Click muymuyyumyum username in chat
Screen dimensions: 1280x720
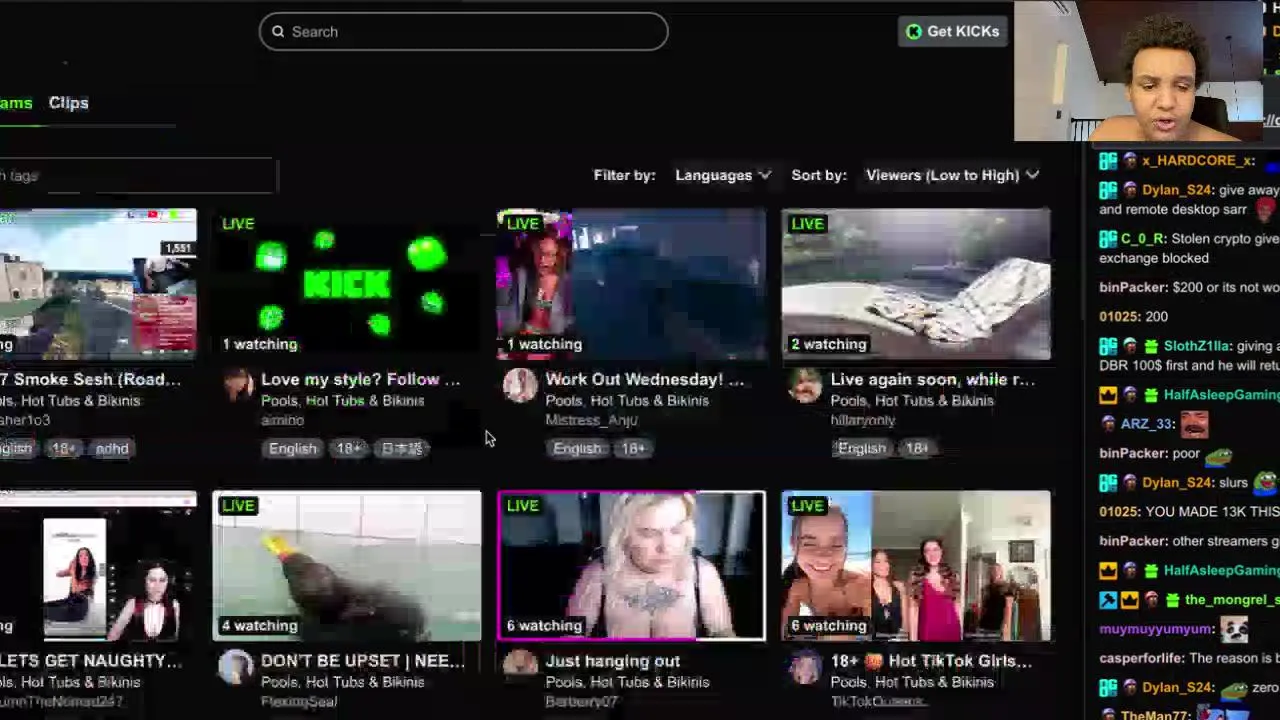coord(1156,629)
